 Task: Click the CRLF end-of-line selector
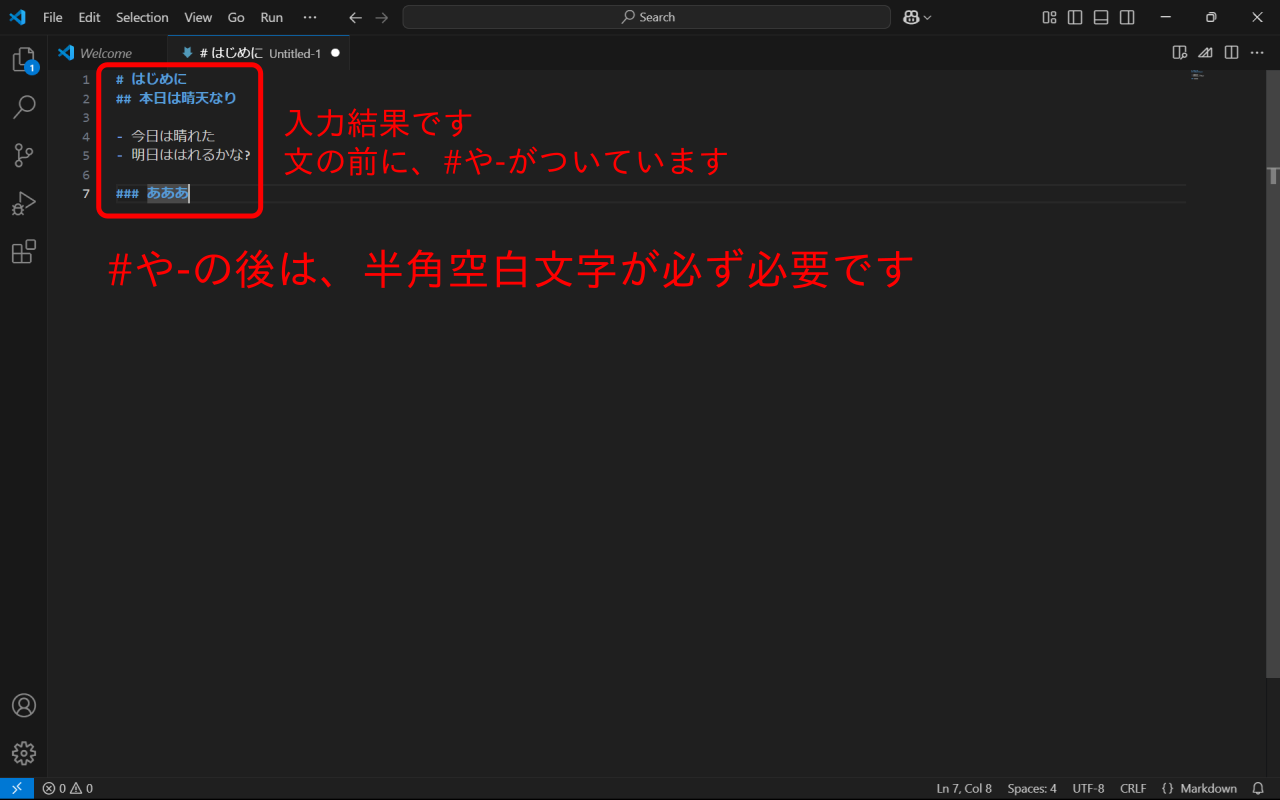coord(1133,788)
